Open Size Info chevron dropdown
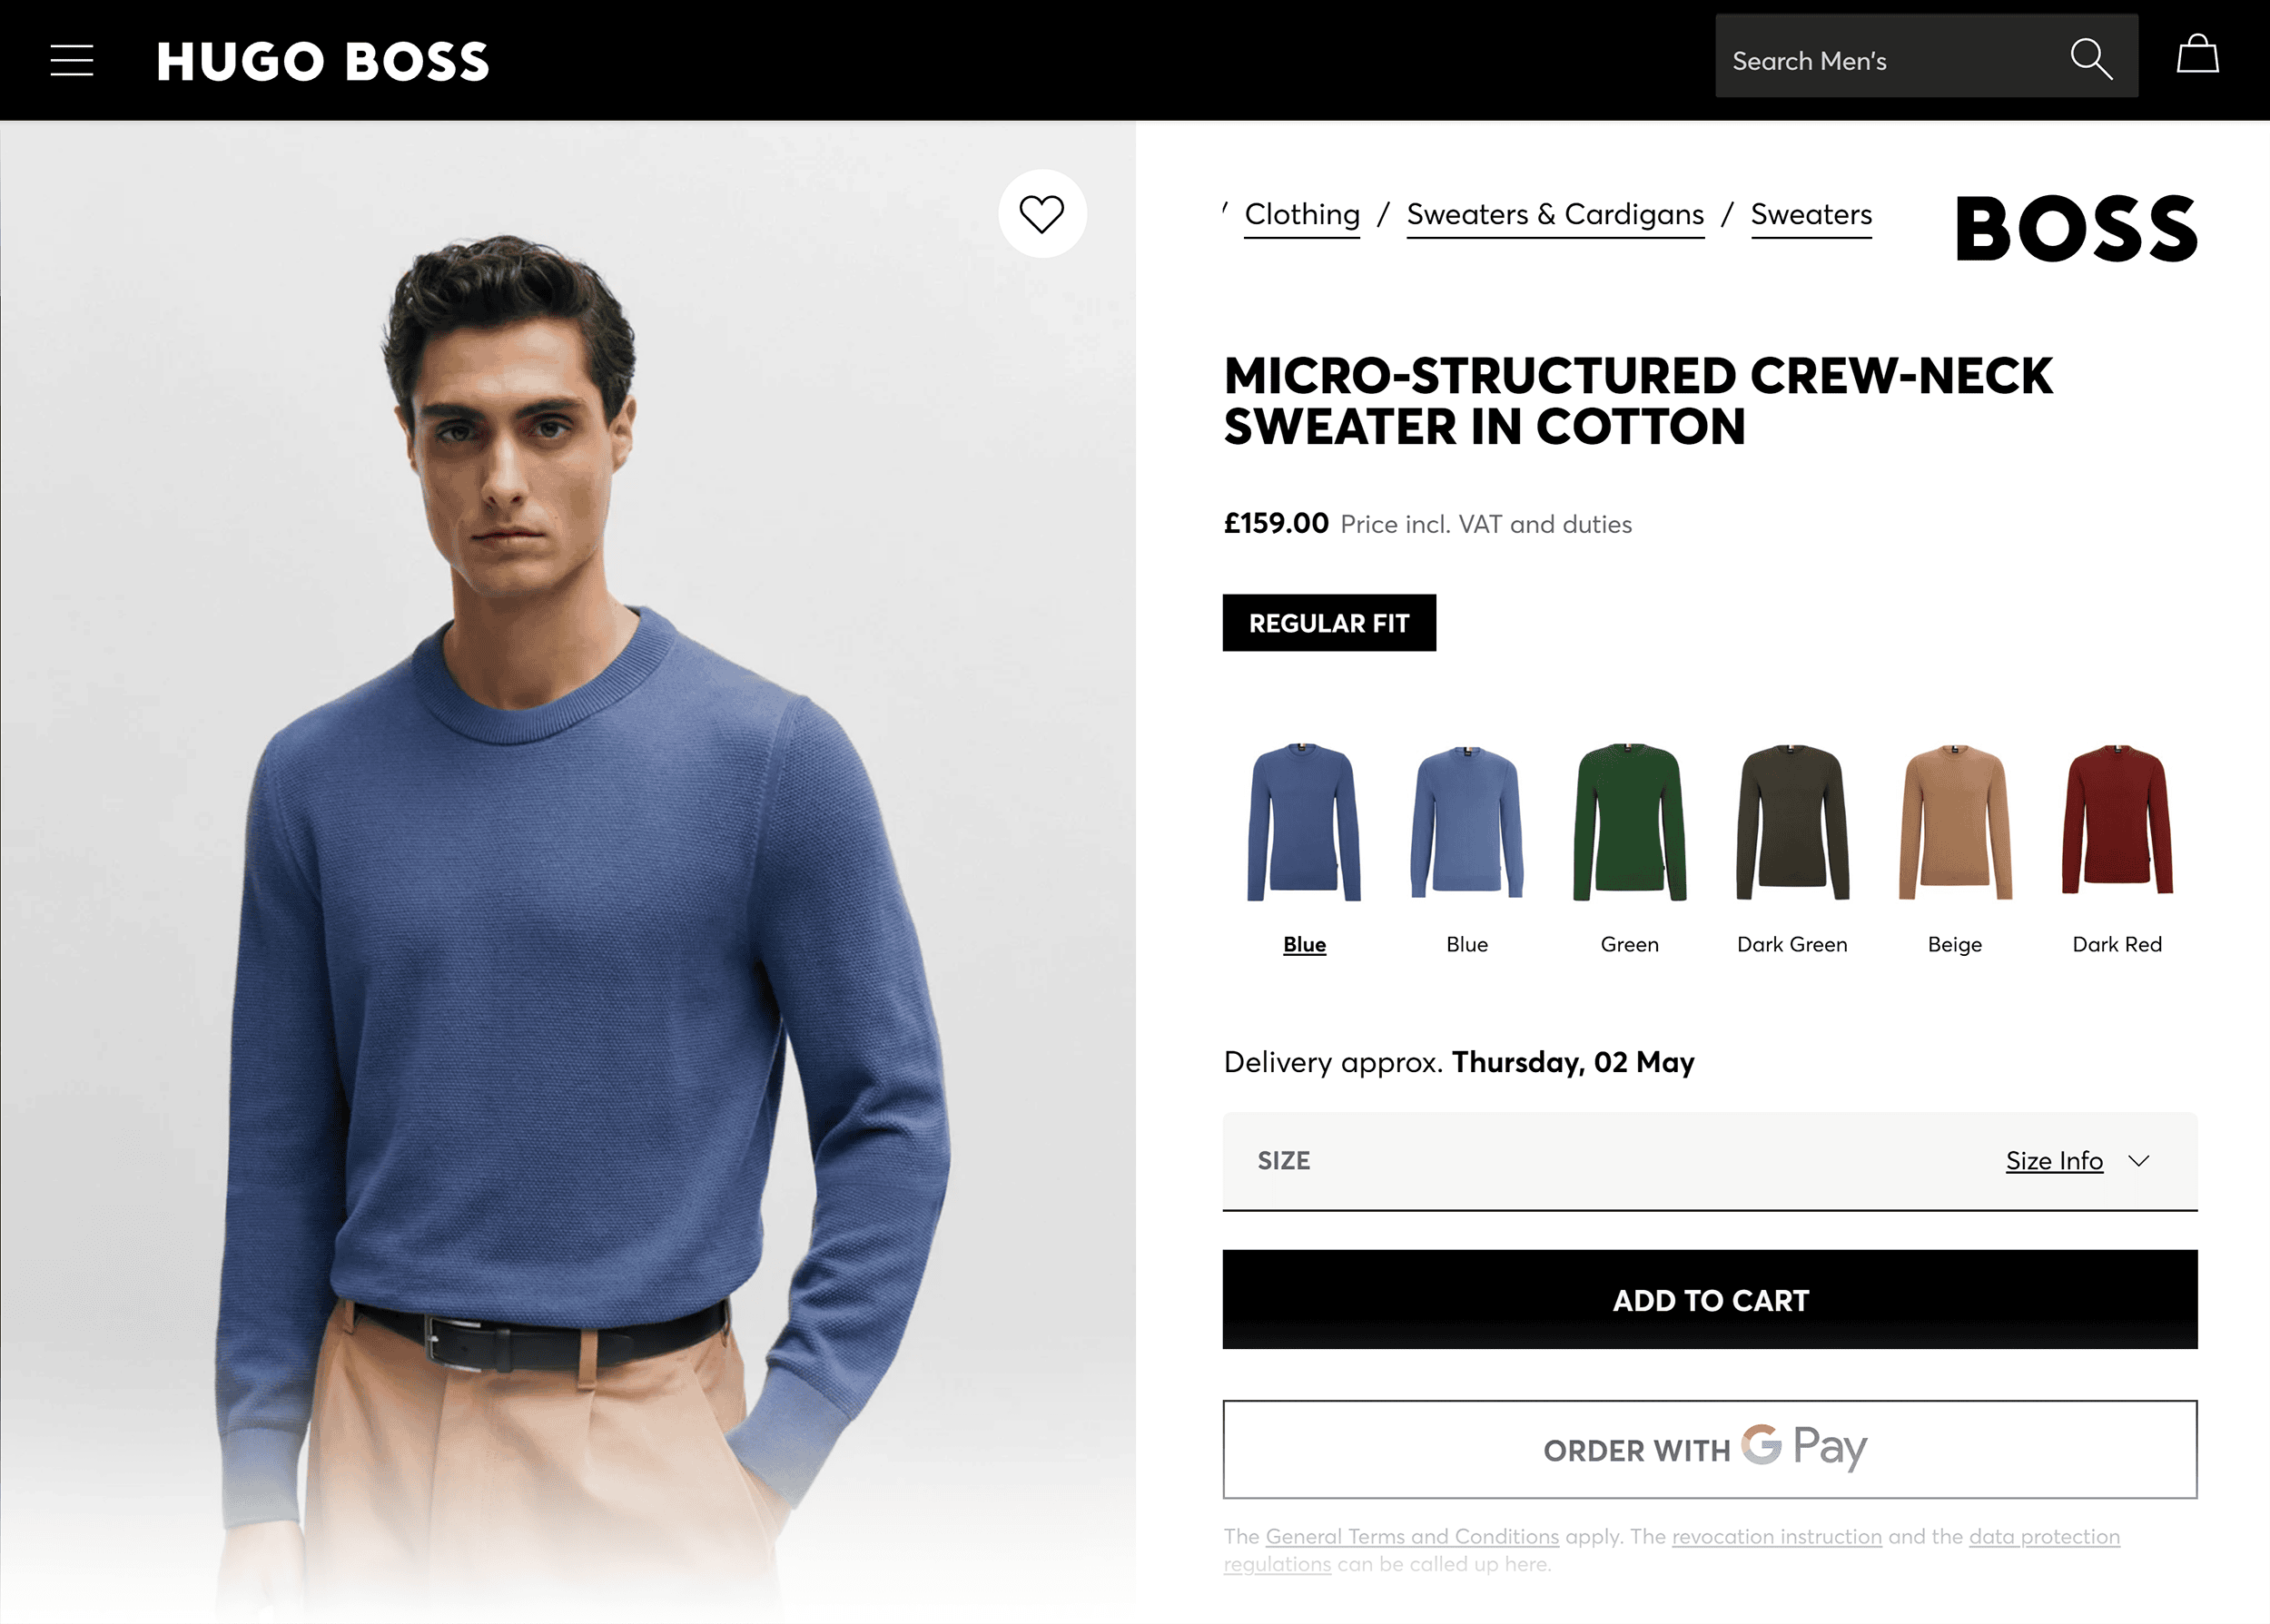The image size is (2270, 1624). [2140, 1161]
